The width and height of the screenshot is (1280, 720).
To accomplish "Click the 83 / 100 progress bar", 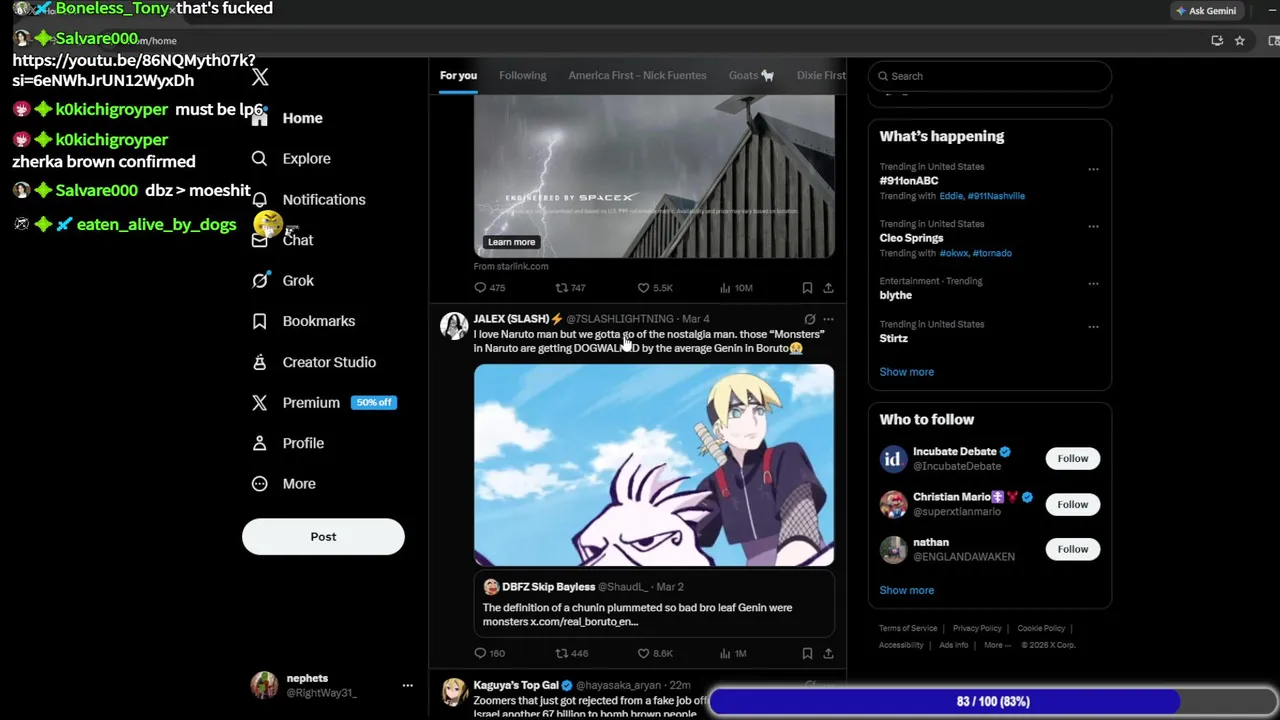I will pyautogui.click(x=992, y=702).
